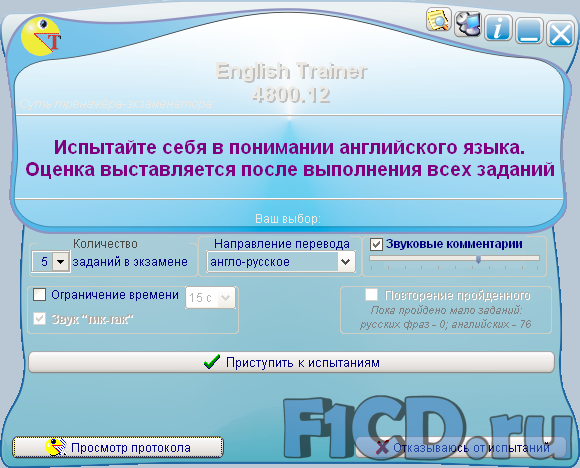Click the English Trainer 4800.12 title
This screenshot has height=468, width=580.
291,83
